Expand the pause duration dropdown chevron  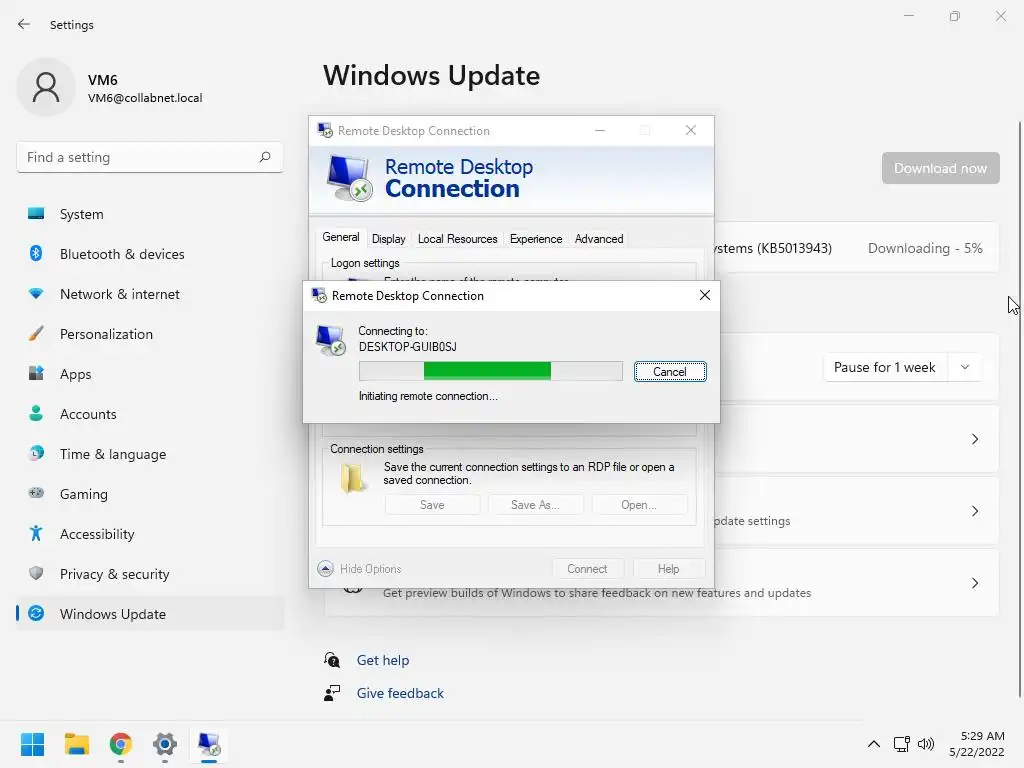tap(965, 368)
